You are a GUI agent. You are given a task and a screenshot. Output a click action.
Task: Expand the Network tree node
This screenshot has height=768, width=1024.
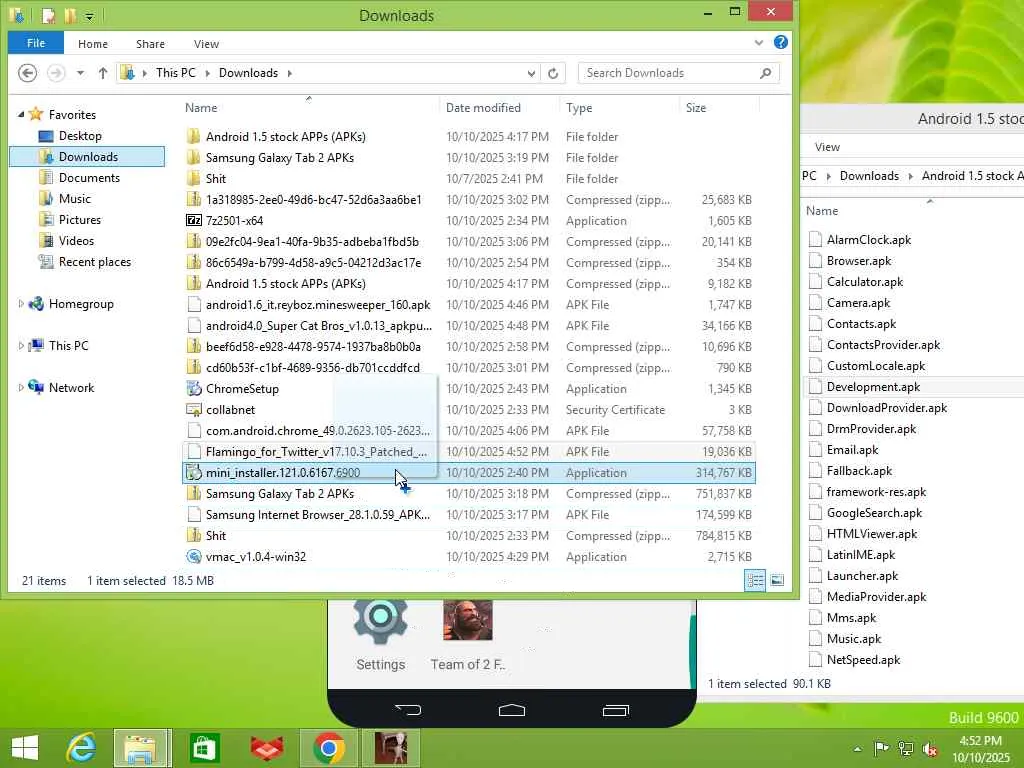coord(21,387)
